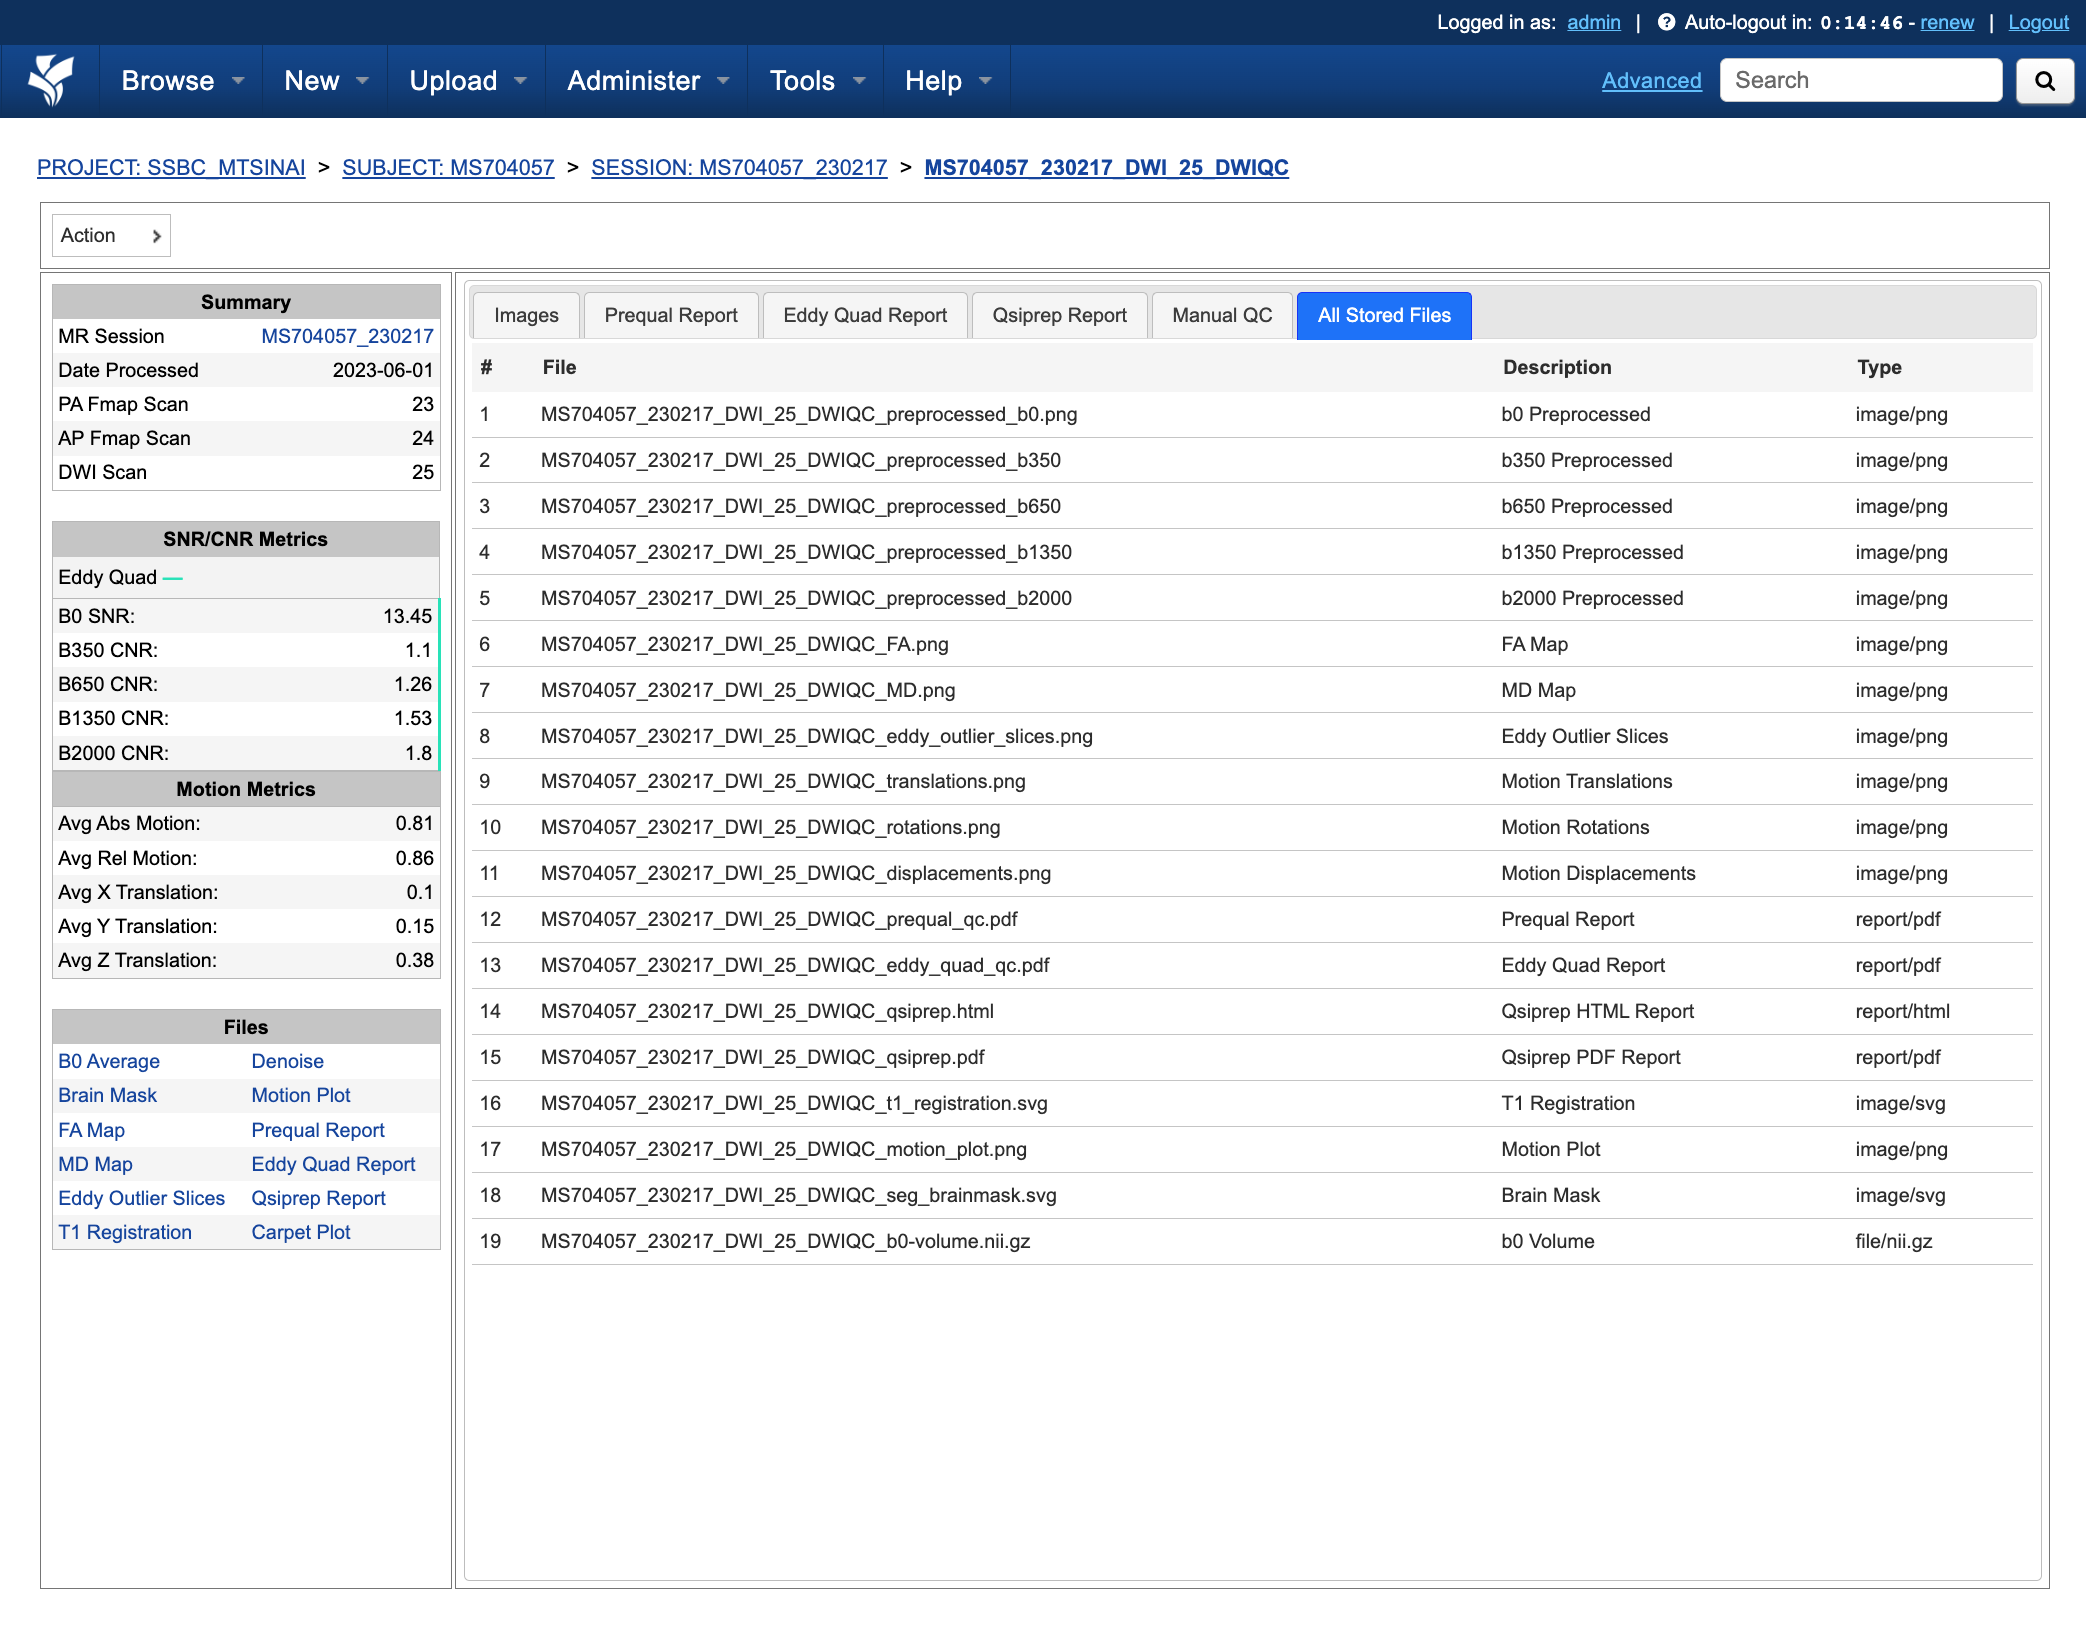Viewport: 2086px width, 1644px height.
Task: Select the translations.png file row
Action: point(1252,781)
